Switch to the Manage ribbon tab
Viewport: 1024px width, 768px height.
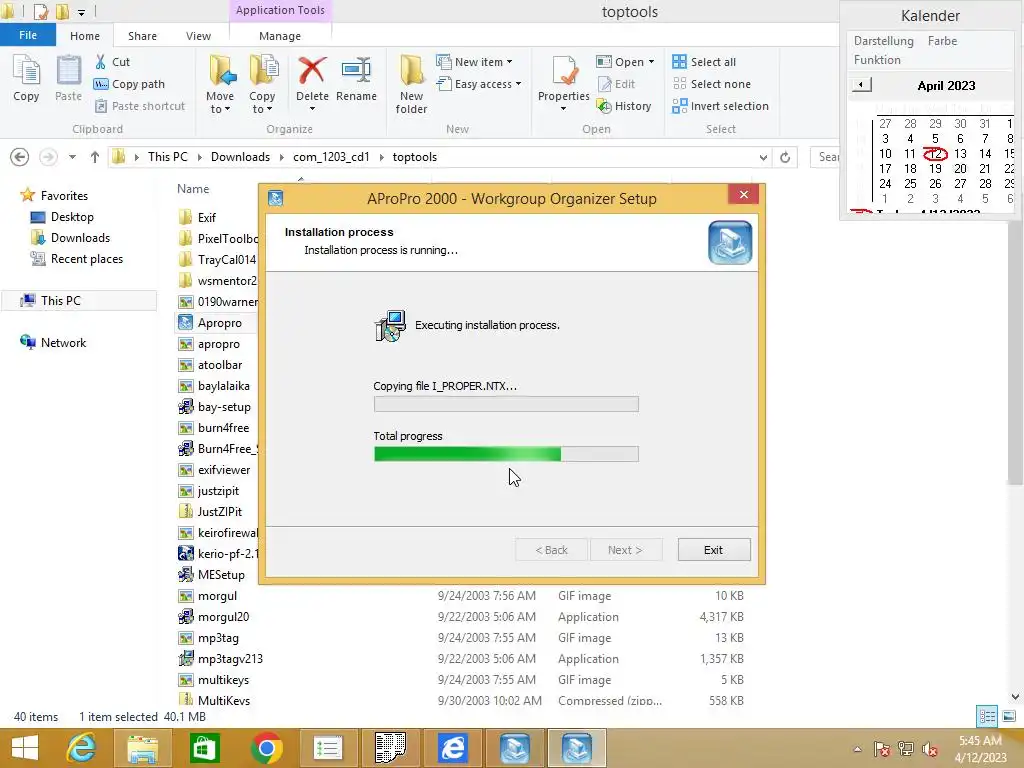(280, 36)
